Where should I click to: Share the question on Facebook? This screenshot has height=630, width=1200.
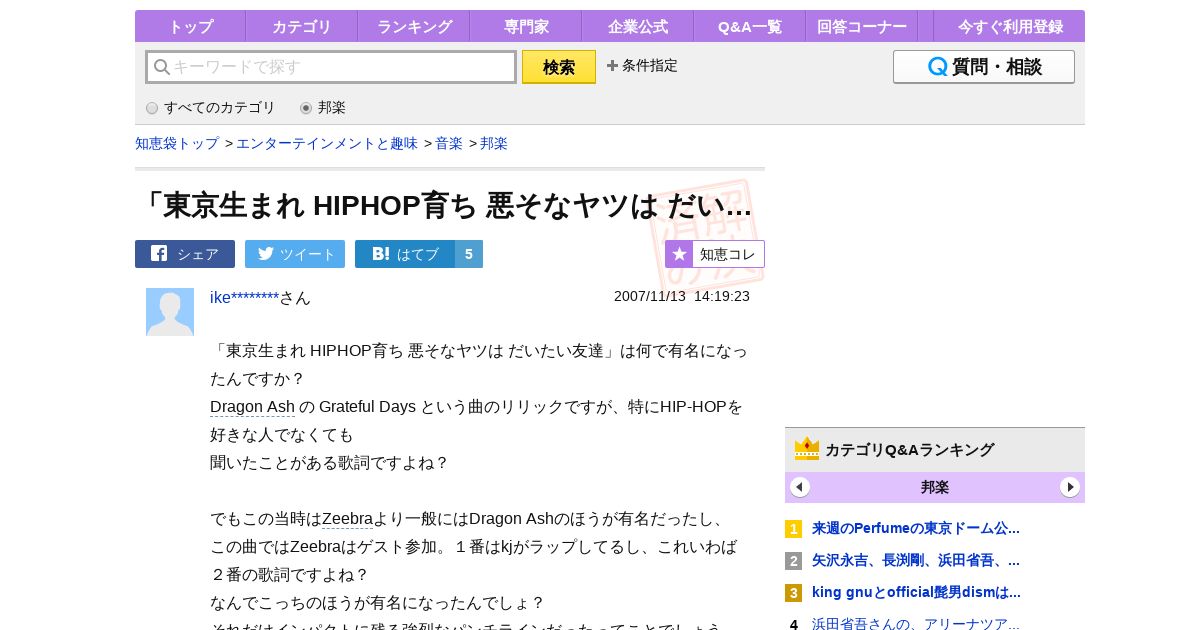pos(185,254)
